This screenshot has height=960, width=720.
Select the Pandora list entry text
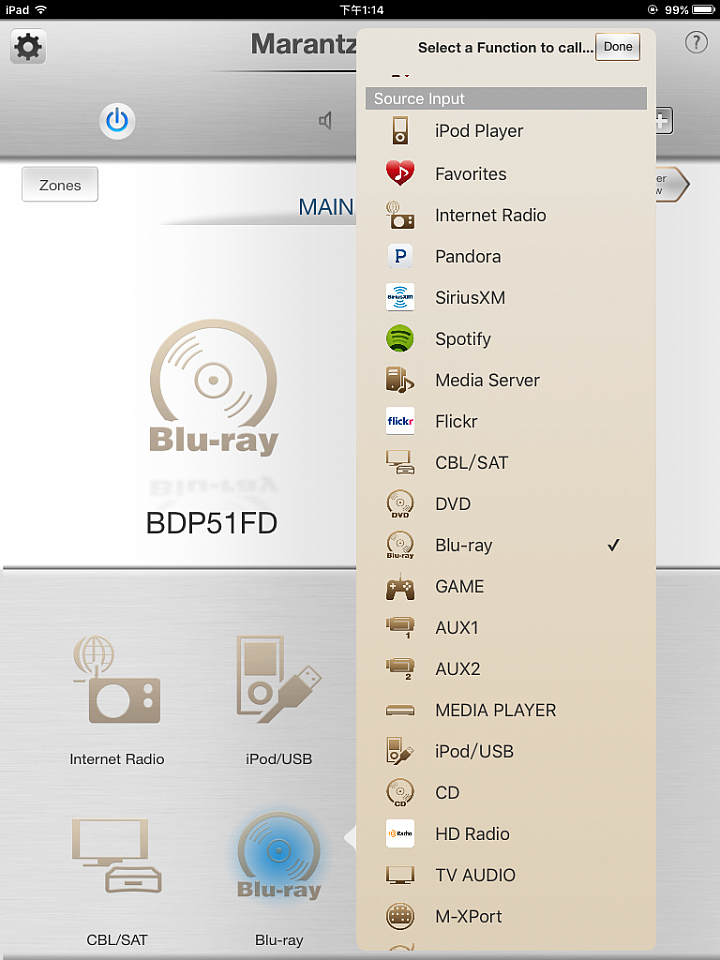pyautogui.click(x=468, y=257)
